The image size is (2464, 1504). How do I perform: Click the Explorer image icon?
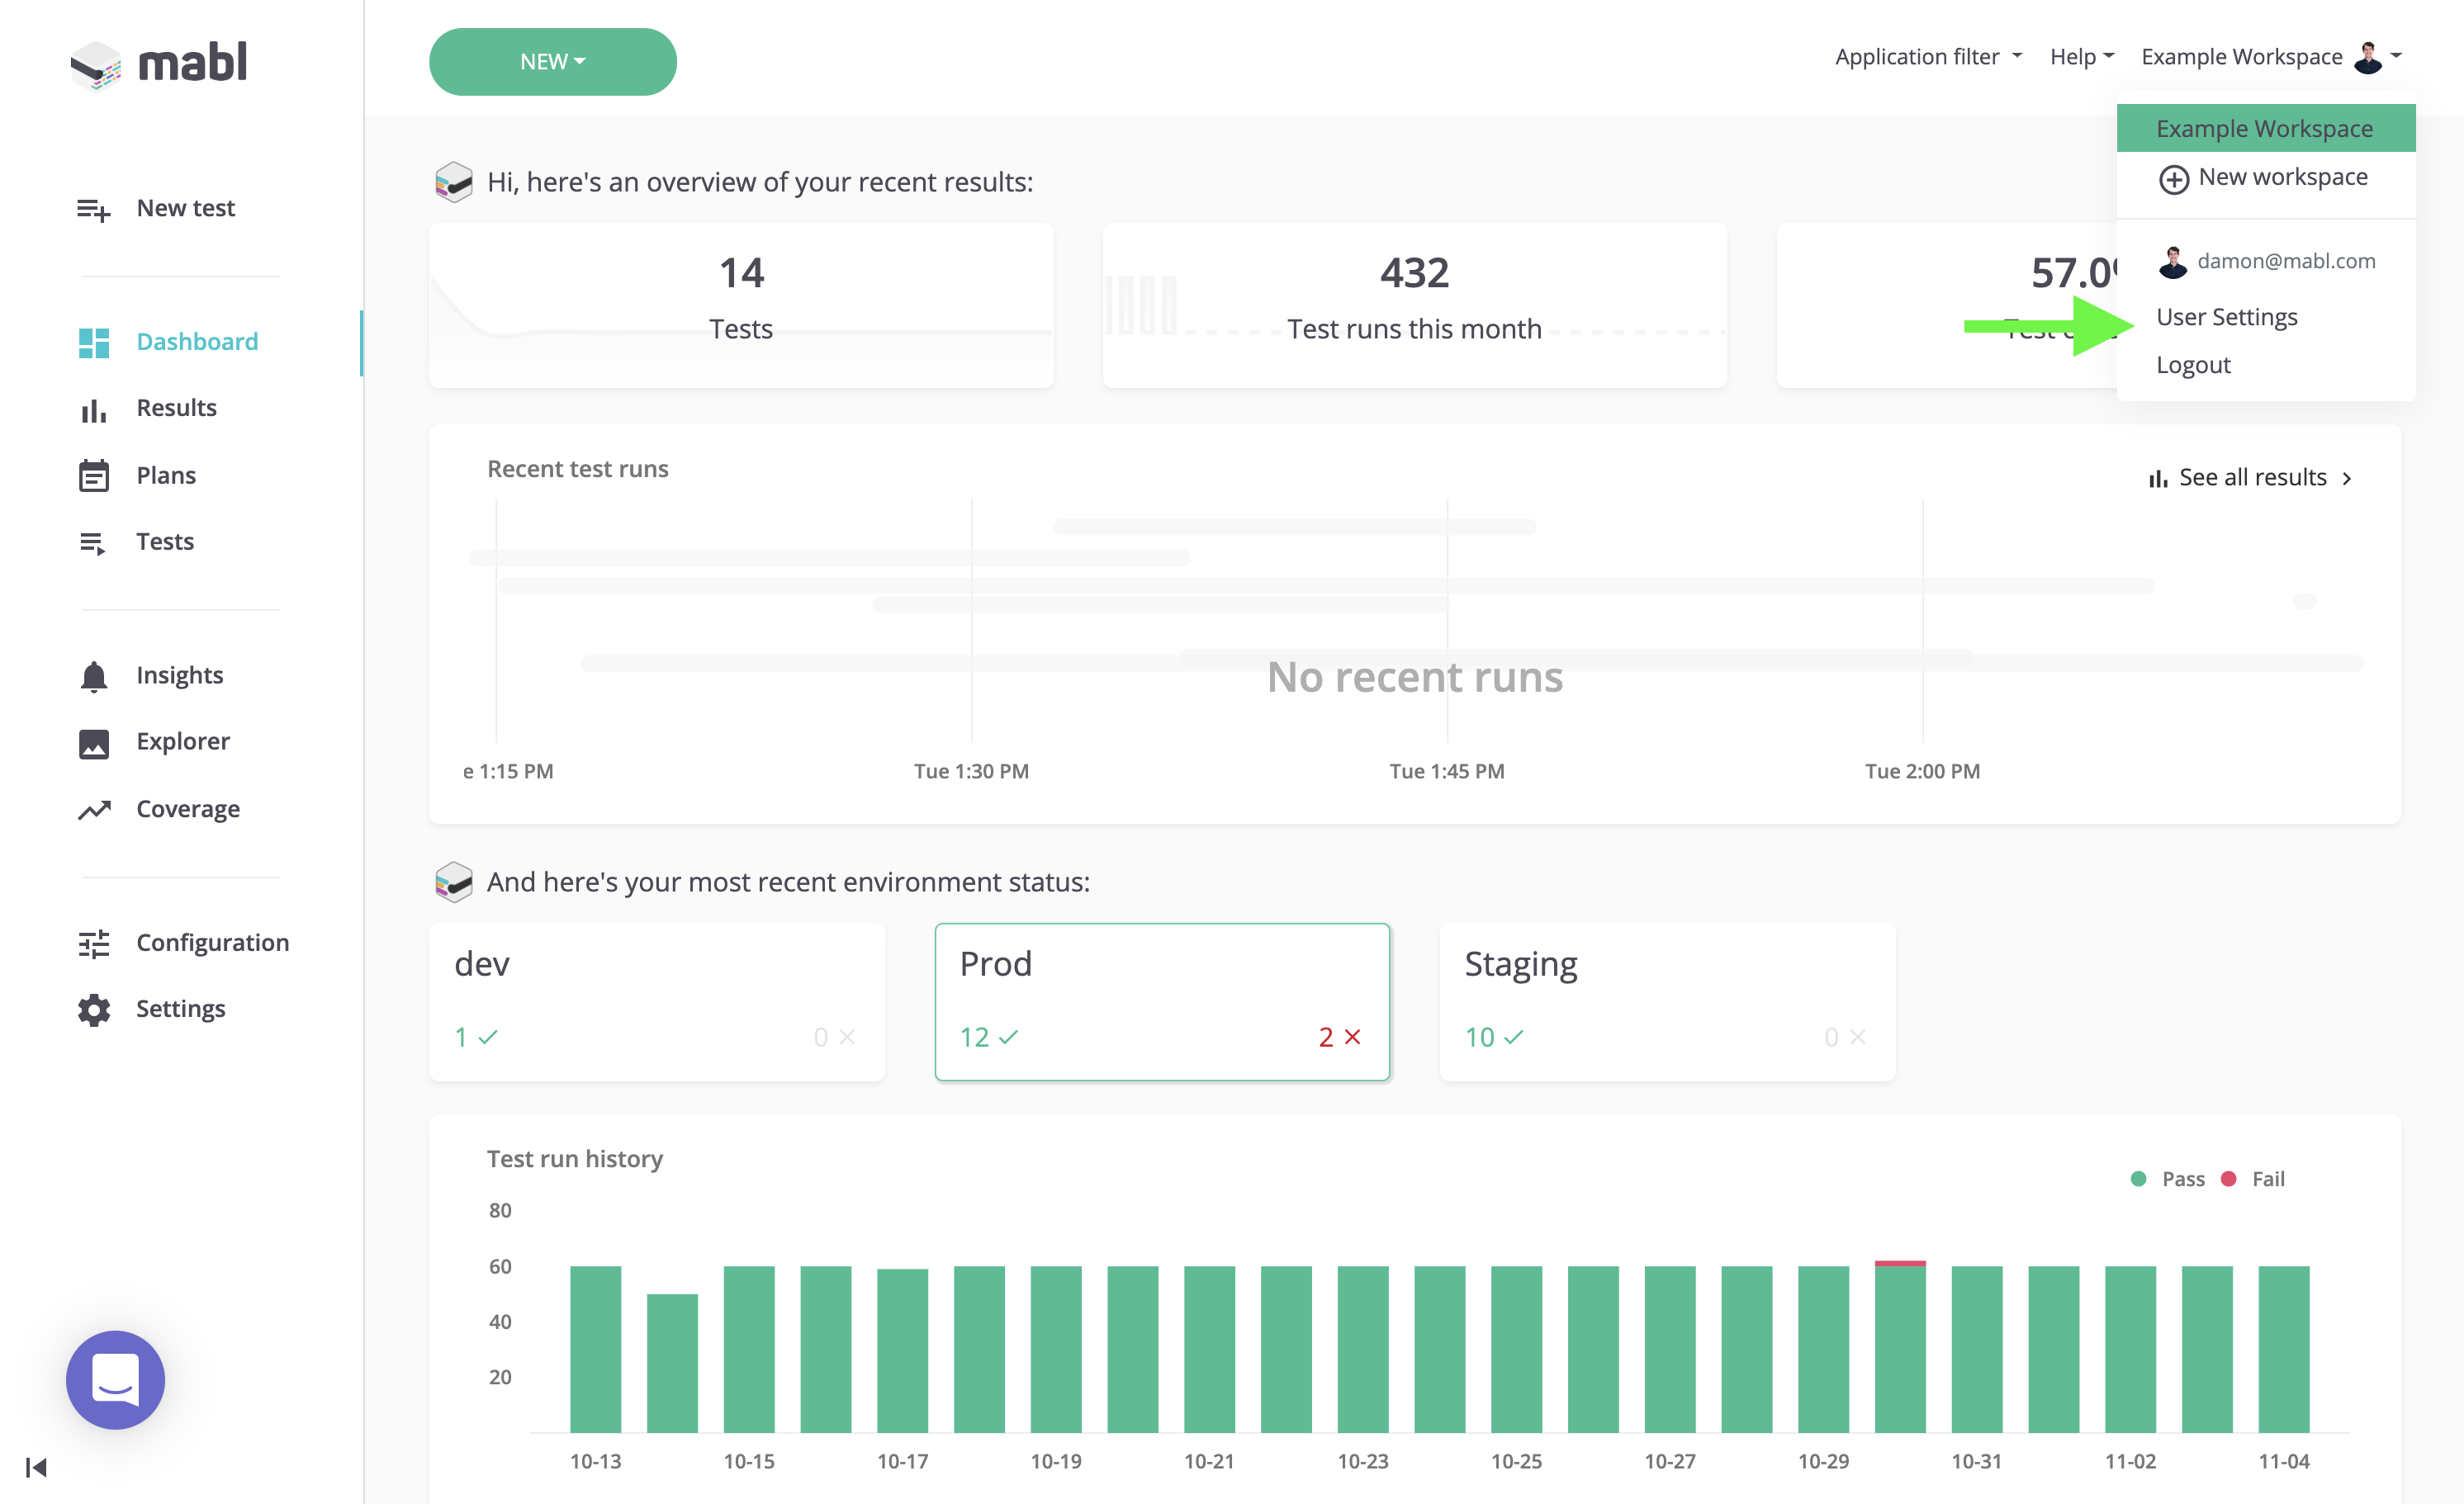tap(93, 743)
